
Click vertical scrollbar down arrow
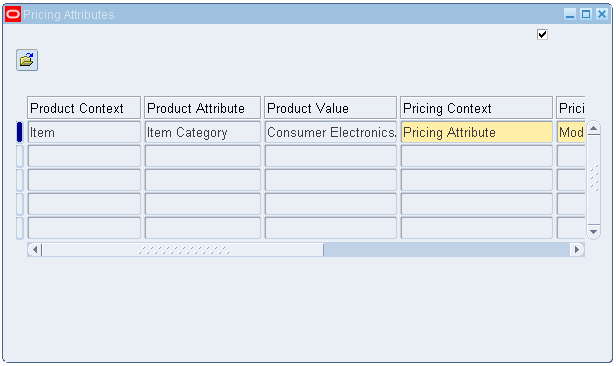point(594,232)
